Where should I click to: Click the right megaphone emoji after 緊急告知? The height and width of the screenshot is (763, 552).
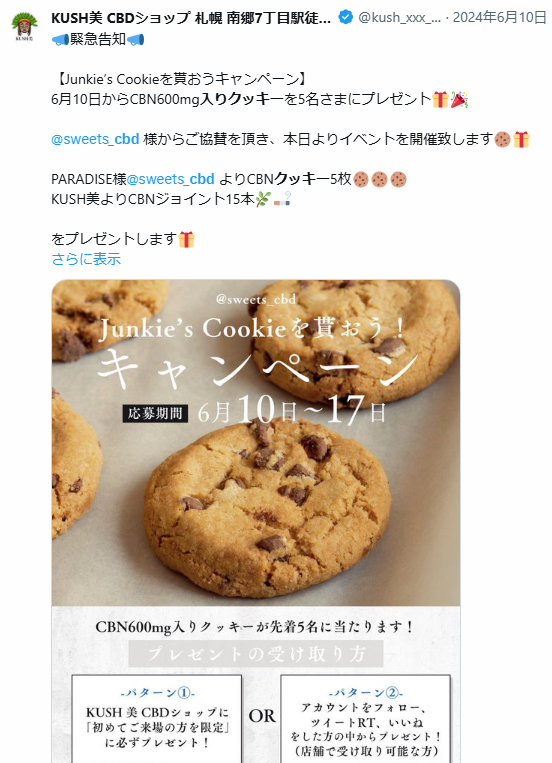pos(135,39)
